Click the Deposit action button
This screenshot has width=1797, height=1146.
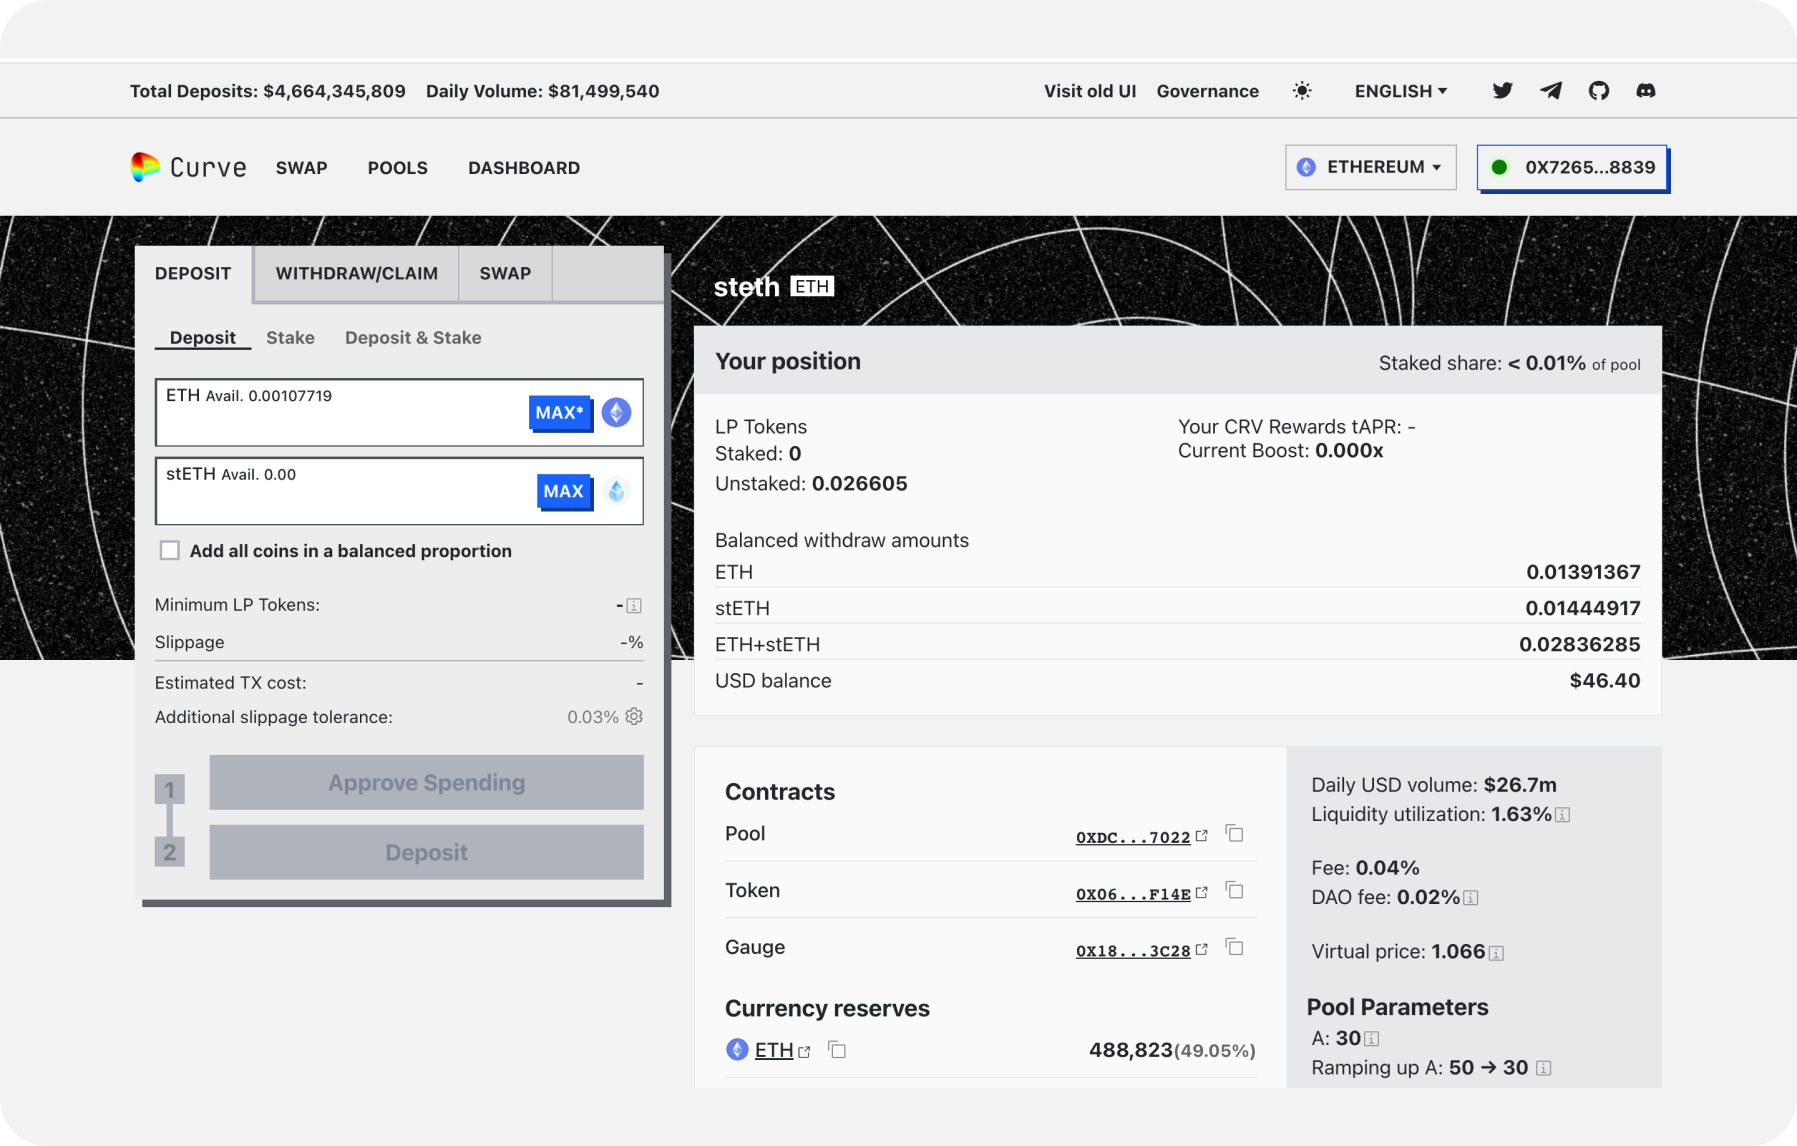pyautogui.click(x=426, y=852)
